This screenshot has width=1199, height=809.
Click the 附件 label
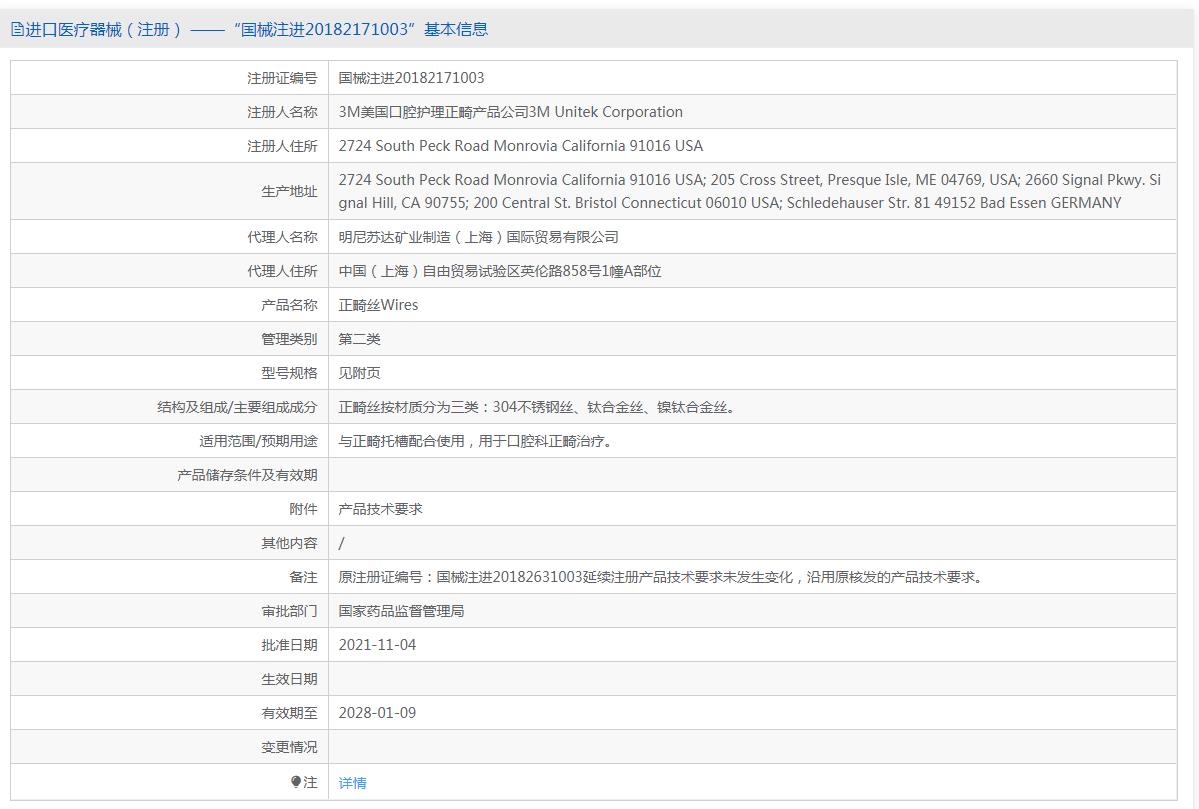click(x=303, y=509)
